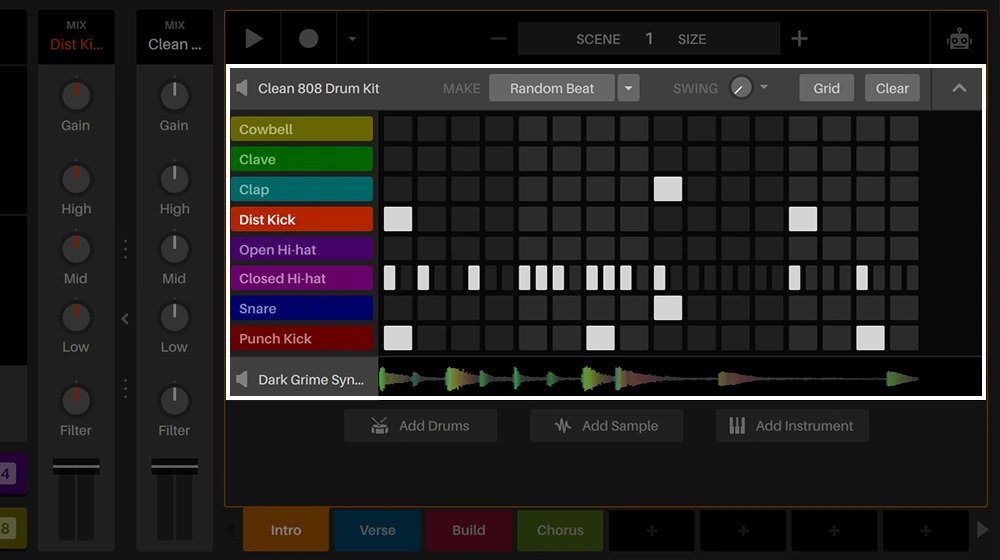
Task: Toggle last step of Punch Kick row
Action: (904, 338)
